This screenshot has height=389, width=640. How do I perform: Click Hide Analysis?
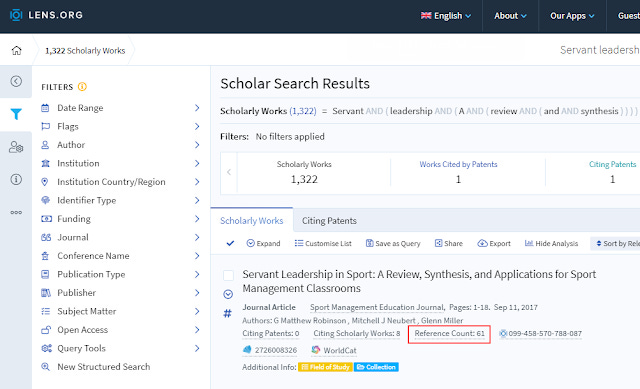[x=551, y=243]
